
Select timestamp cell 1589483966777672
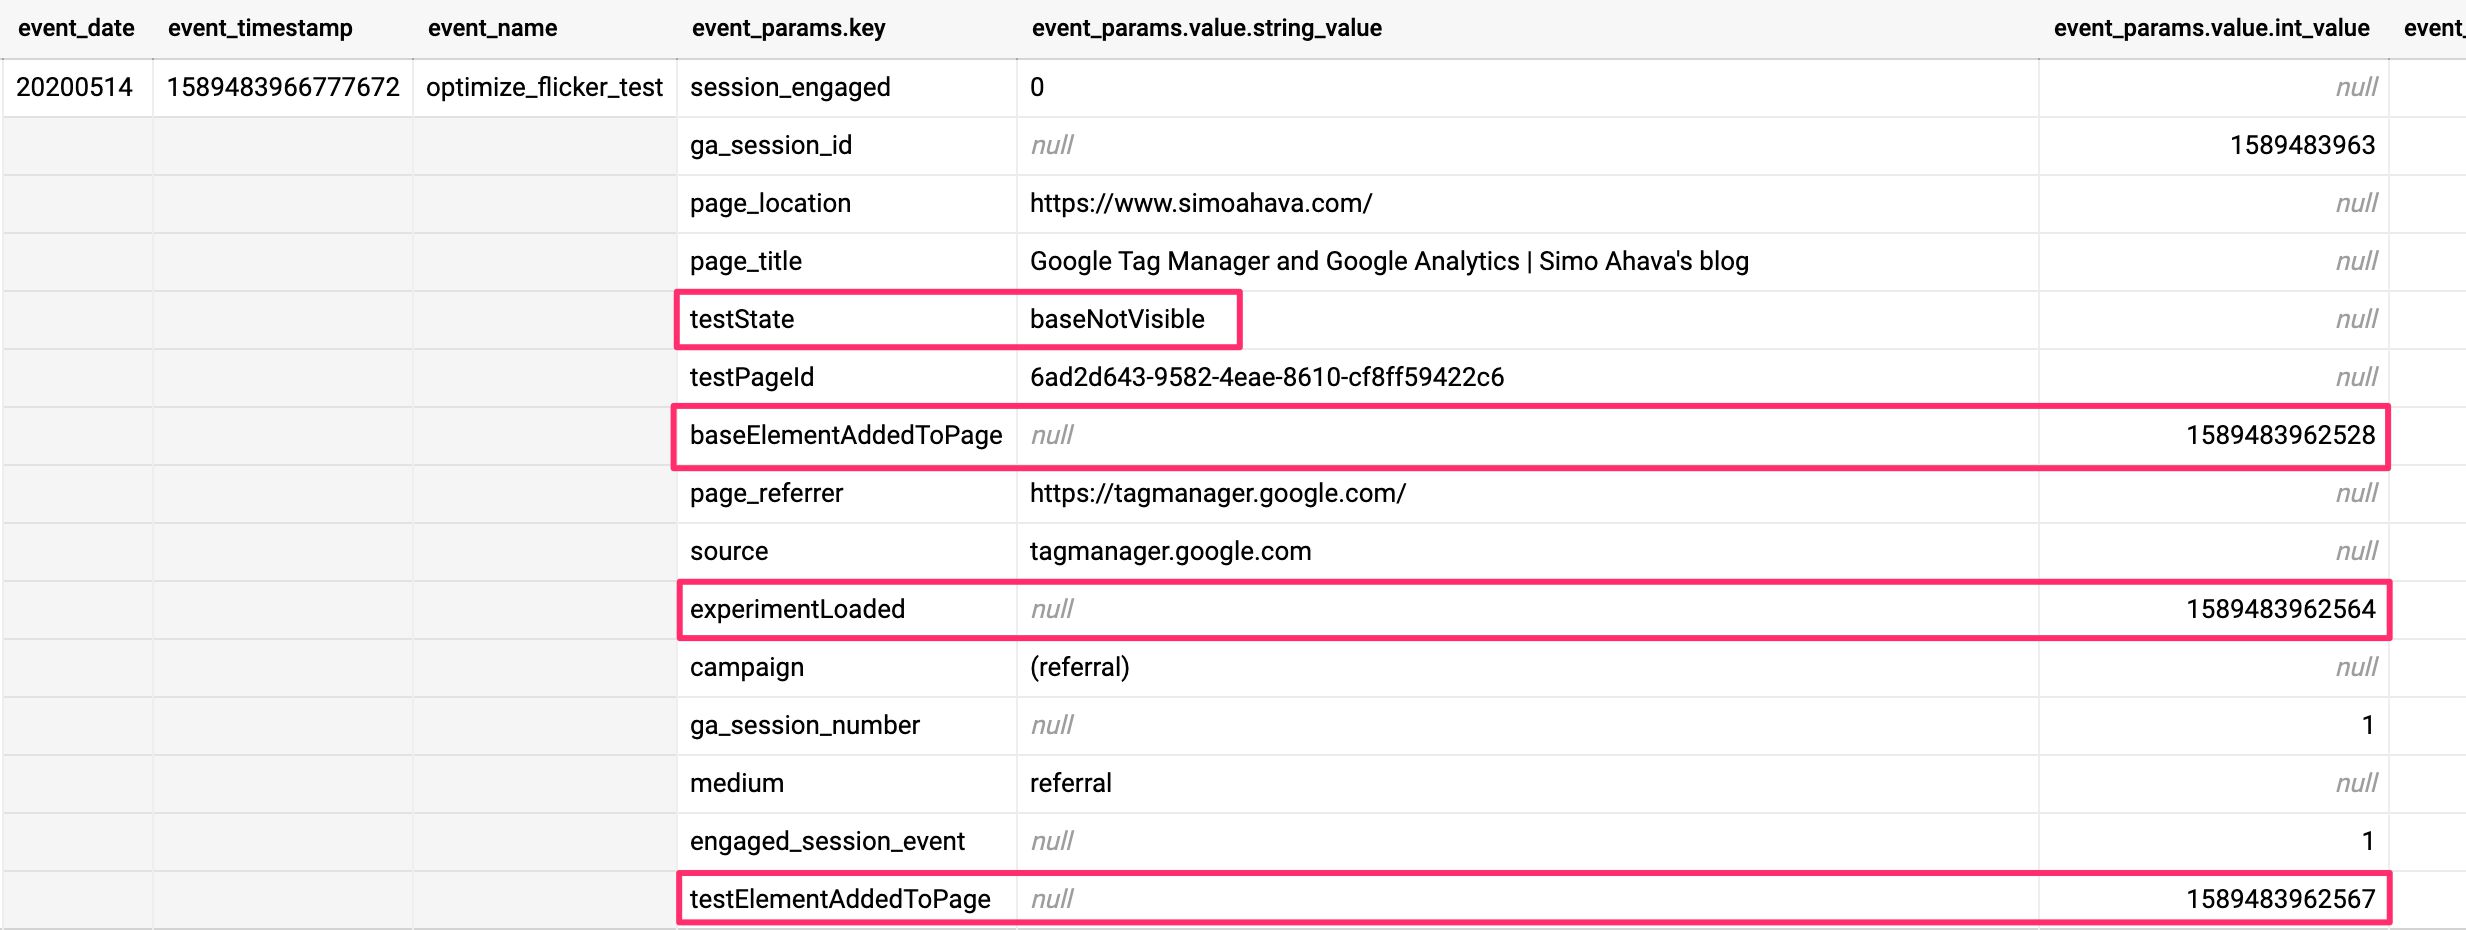tap(283, 87)
